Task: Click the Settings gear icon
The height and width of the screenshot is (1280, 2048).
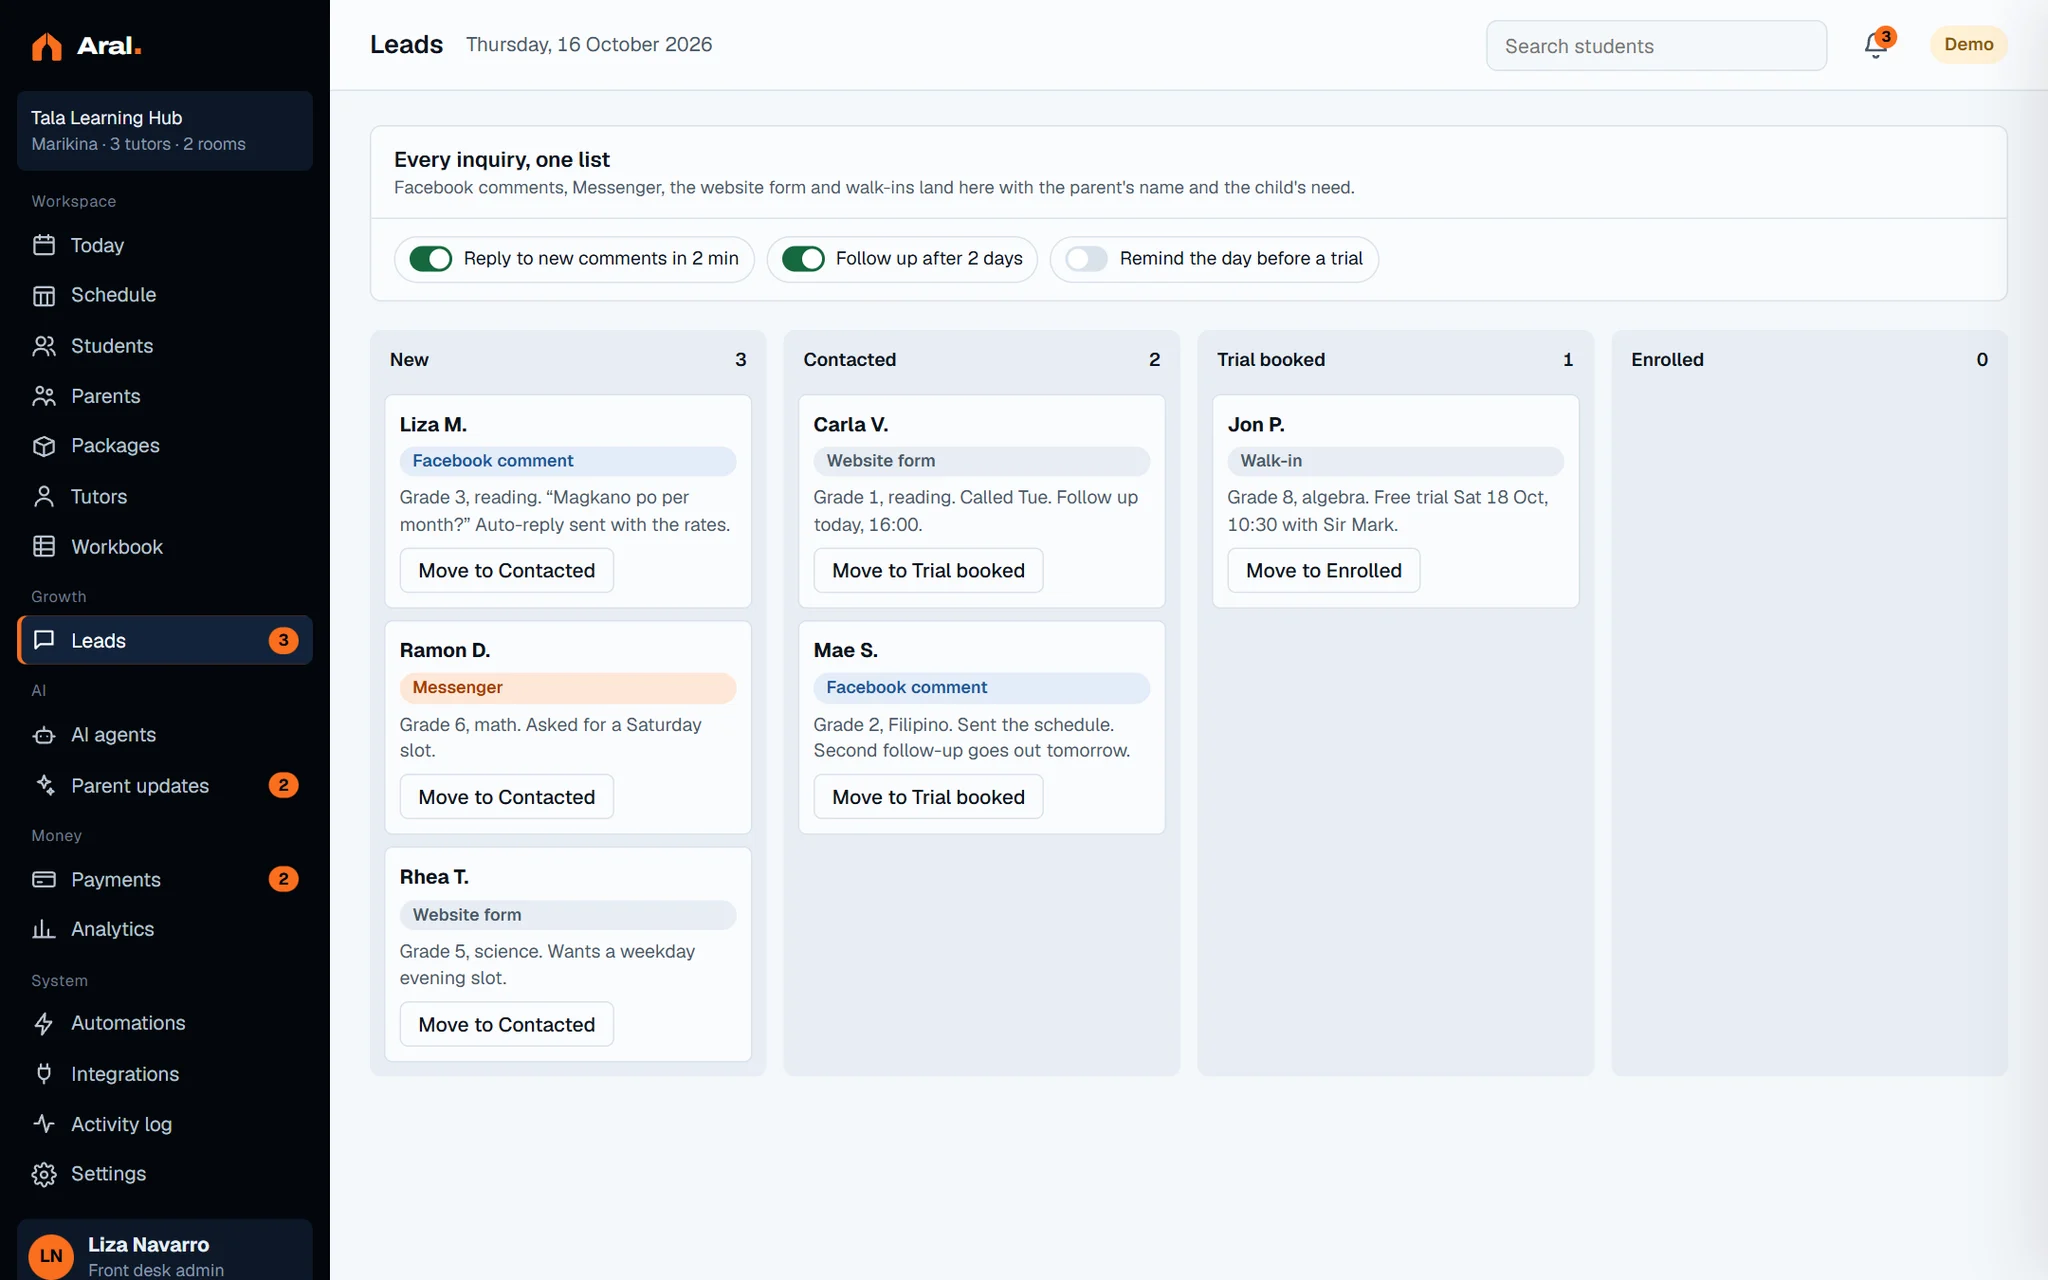Action: click(44, 1174)
